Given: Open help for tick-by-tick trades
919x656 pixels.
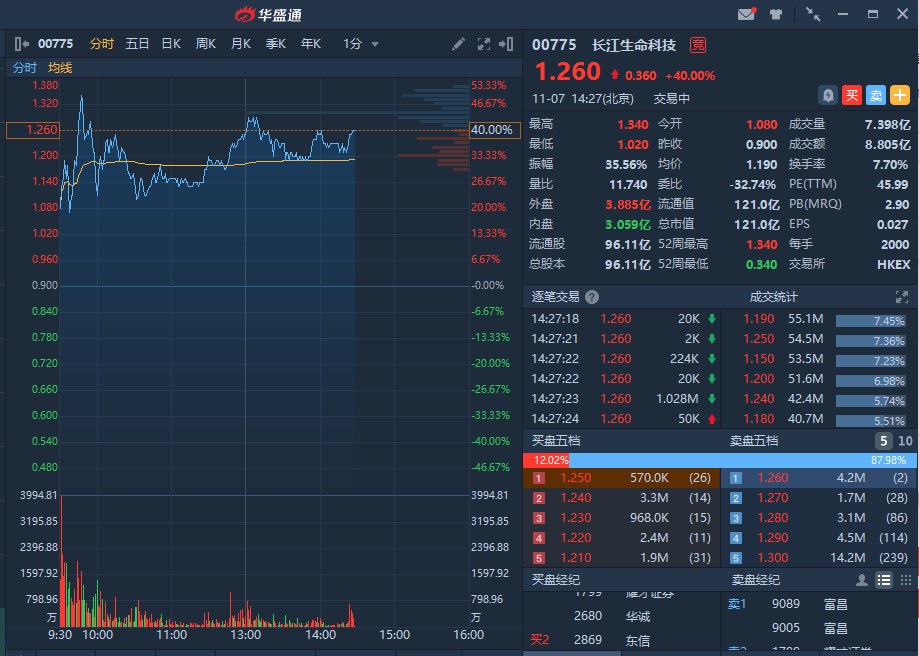Looking at the screenshot, I should tap(592, 297).
